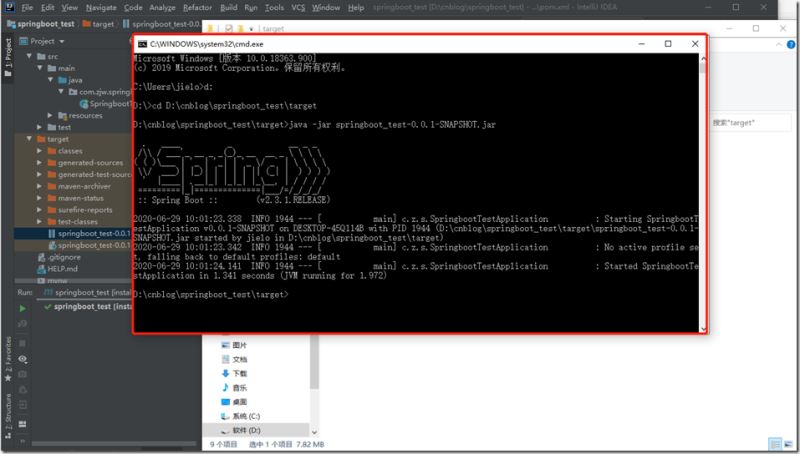
Task: Open the Refactor menu
Action: pos(197,7)
